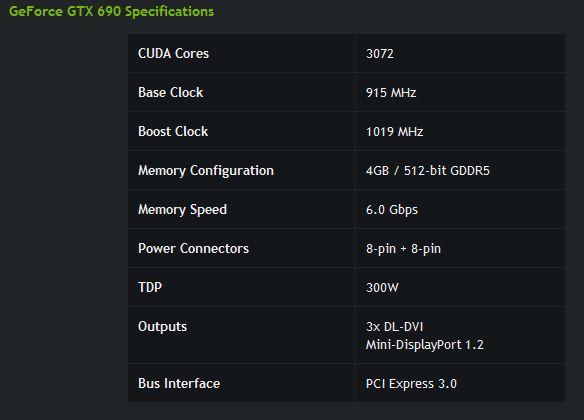
Task: Click the PCI Express 3.0 value
Action: (411, 384)
